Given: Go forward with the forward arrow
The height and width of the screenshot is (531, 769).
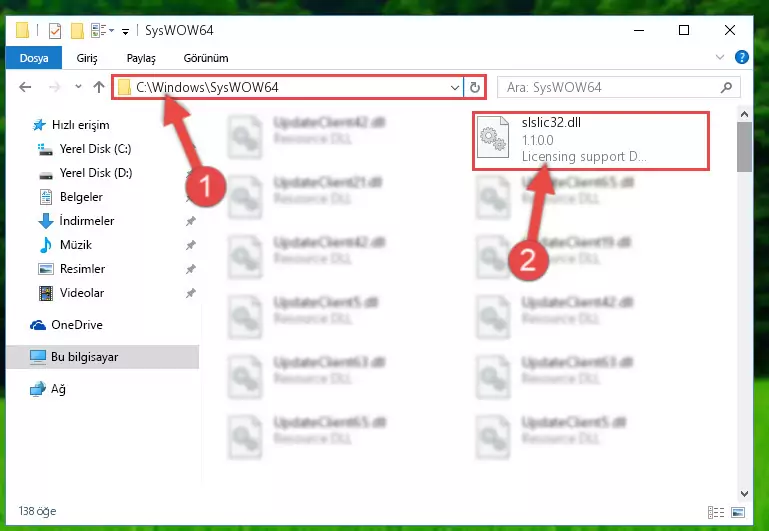Looking at the screenshot, I should 54,87.
